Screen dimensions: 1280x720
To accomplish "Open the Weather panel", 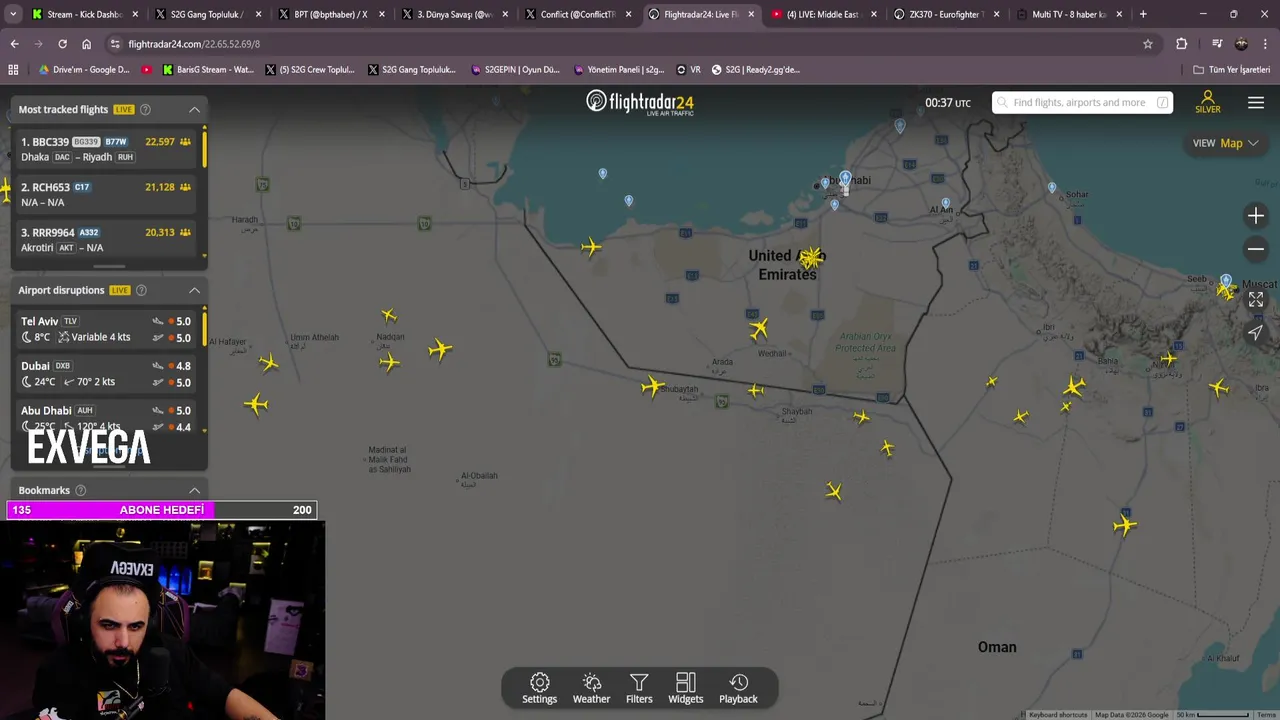I will [591, 688].
